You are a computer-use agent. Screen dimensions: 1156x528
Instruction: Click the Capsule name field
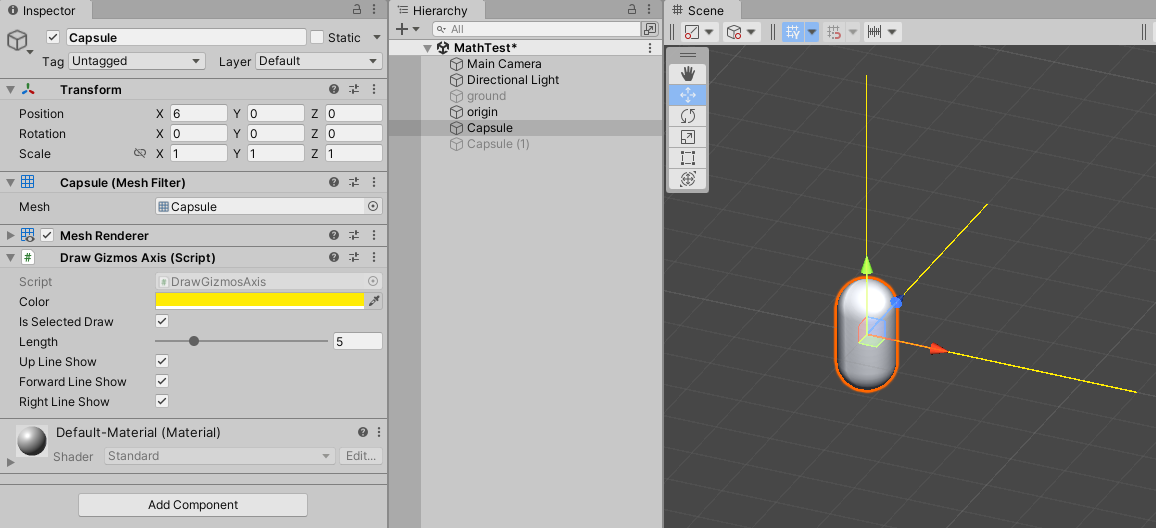pos(186,38)
